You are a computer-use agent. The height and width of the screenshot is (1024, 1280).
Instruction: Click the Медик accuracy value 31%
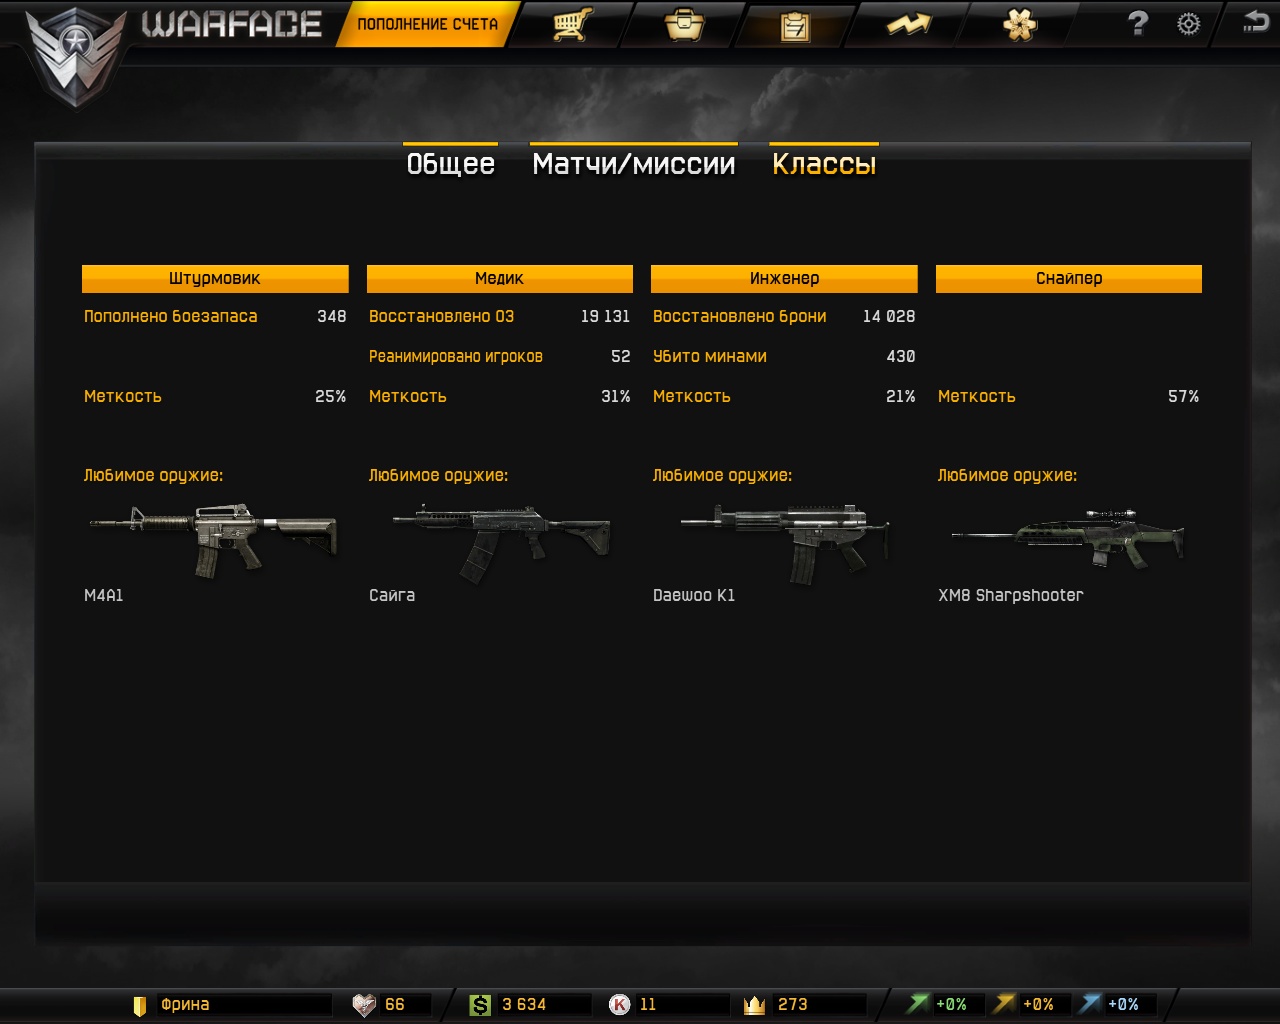click(615, 396)
